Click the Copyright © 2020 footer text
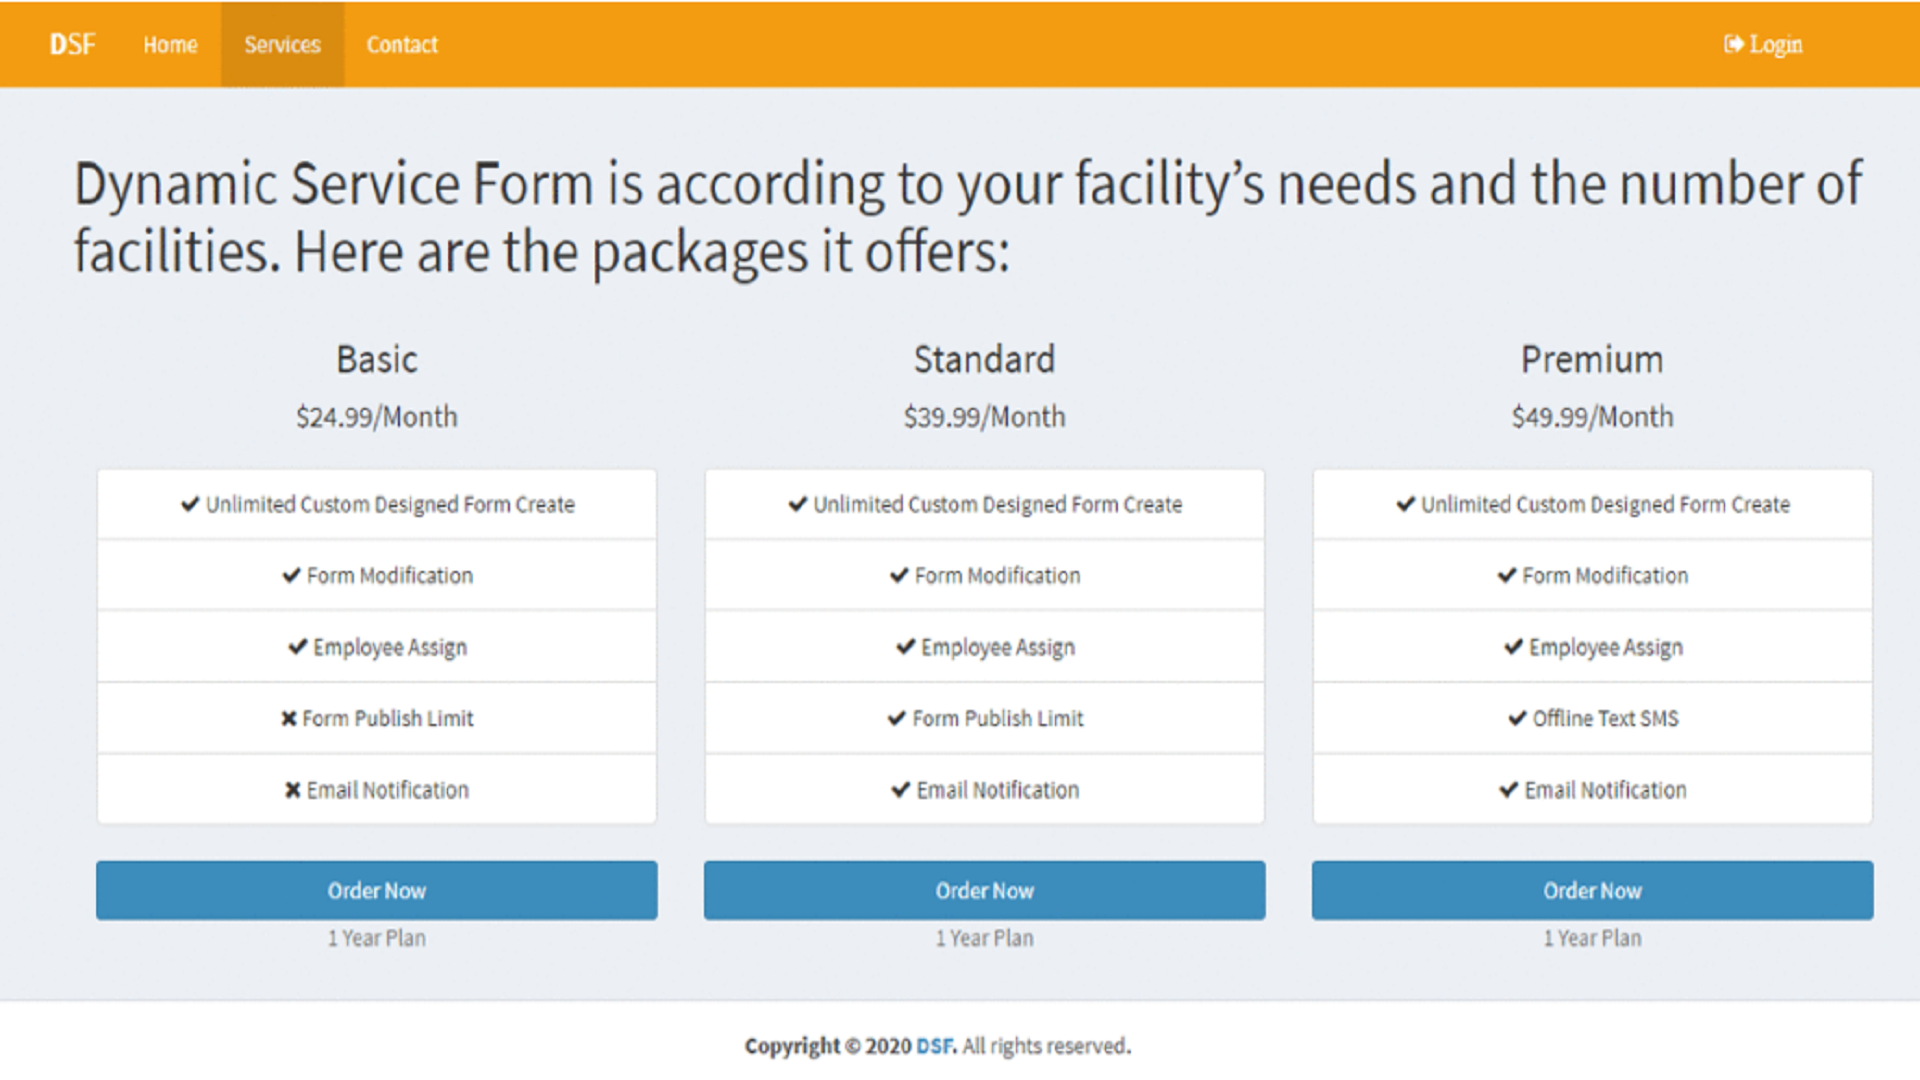 tap(828, 1046)
